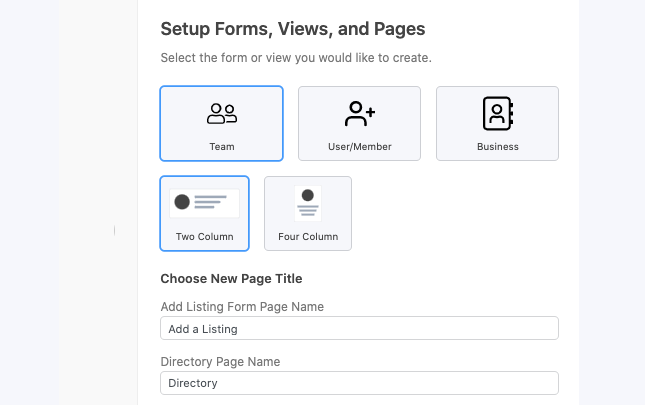Focus the Add a Listing text field
Screen dimensions: 645x405
pos(360,328)
